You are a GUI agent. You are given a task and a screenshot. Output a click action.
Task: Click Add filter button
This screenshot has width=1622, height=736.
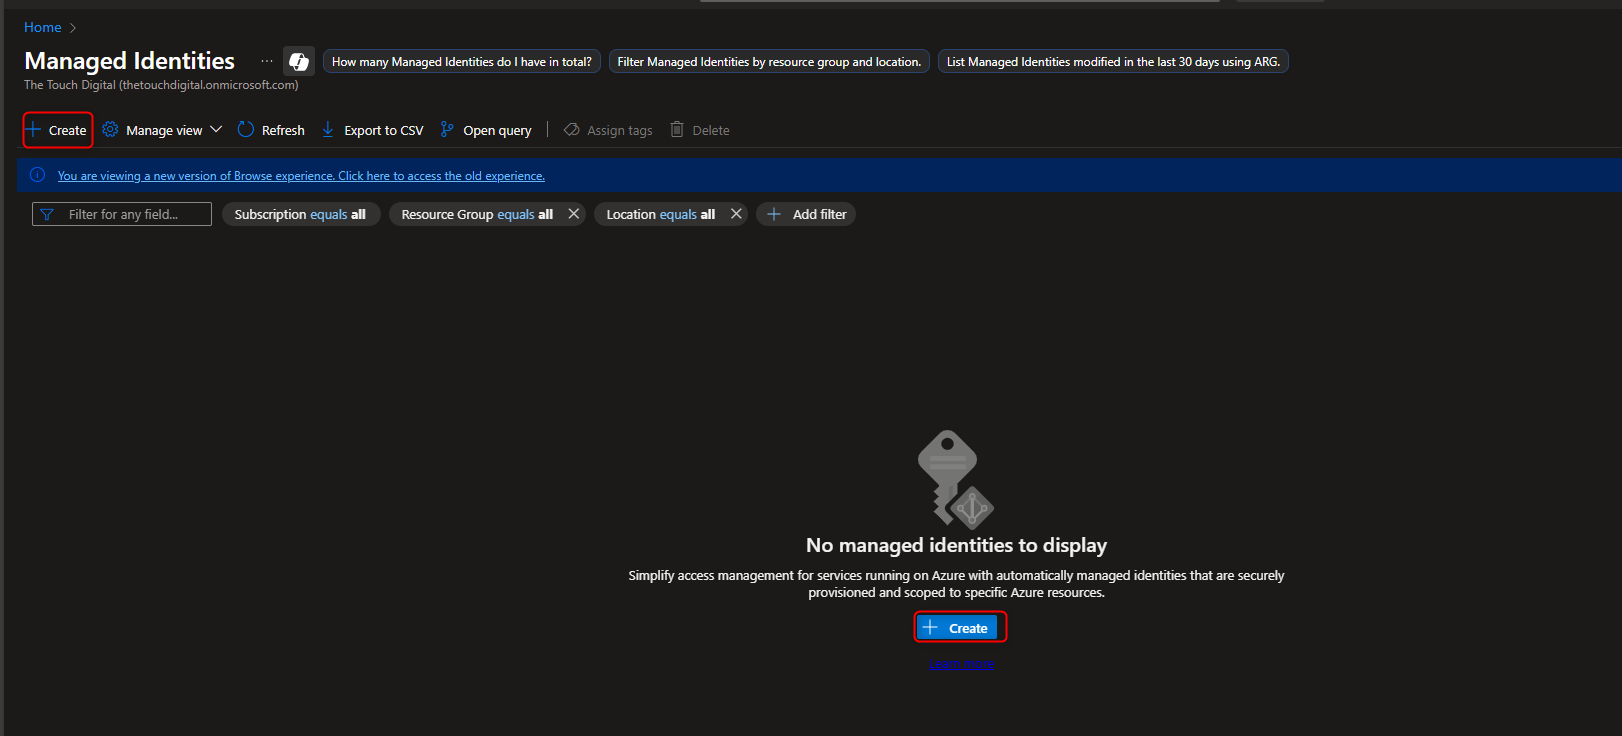click(806, 214)
